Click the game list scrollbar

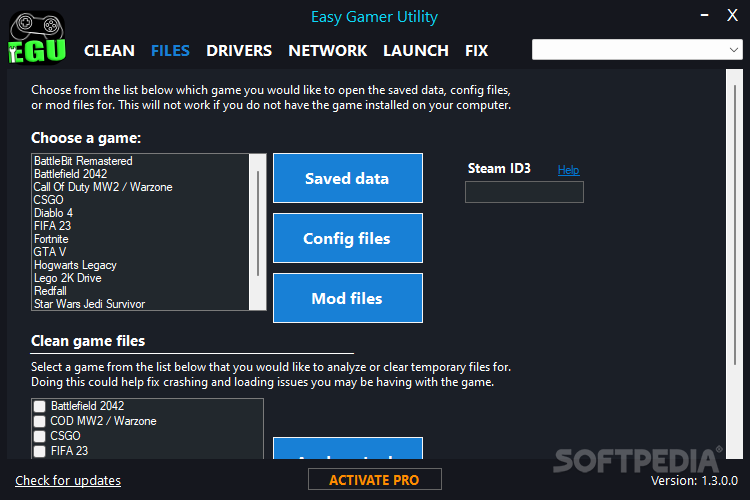pos(258,232)
